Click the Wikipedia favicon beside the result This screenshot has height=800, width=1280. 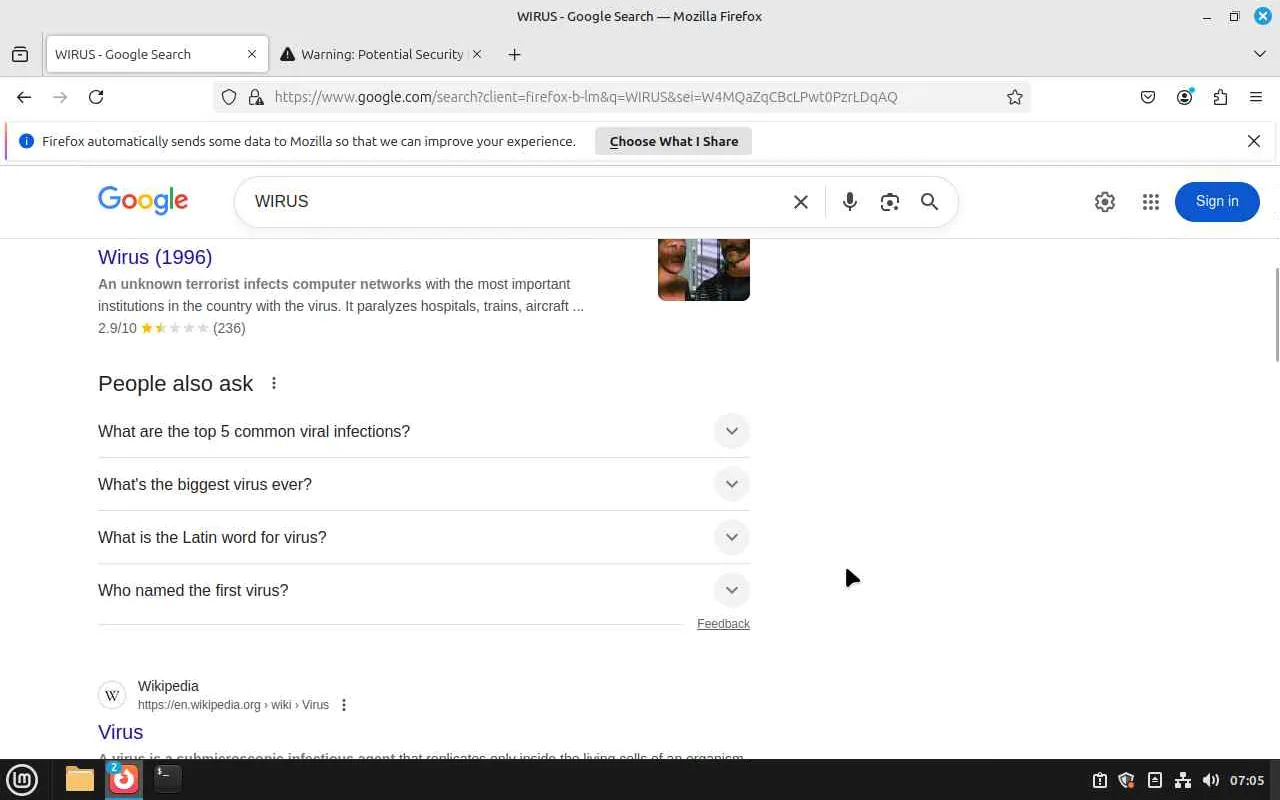click(x=112, y=695)
